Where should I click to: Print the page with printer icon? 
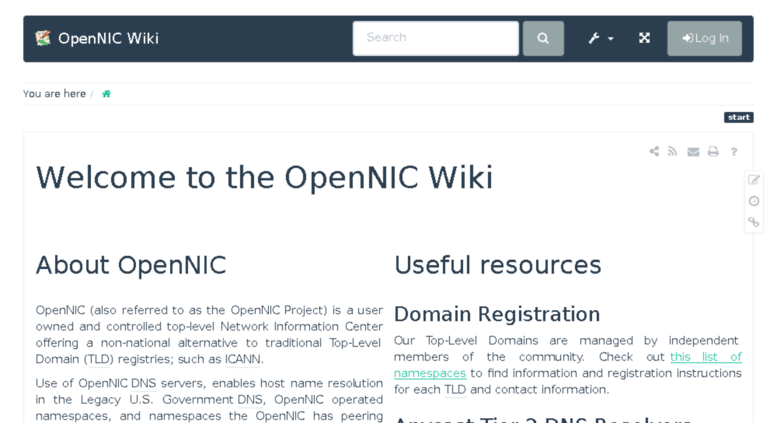[713, 152]
